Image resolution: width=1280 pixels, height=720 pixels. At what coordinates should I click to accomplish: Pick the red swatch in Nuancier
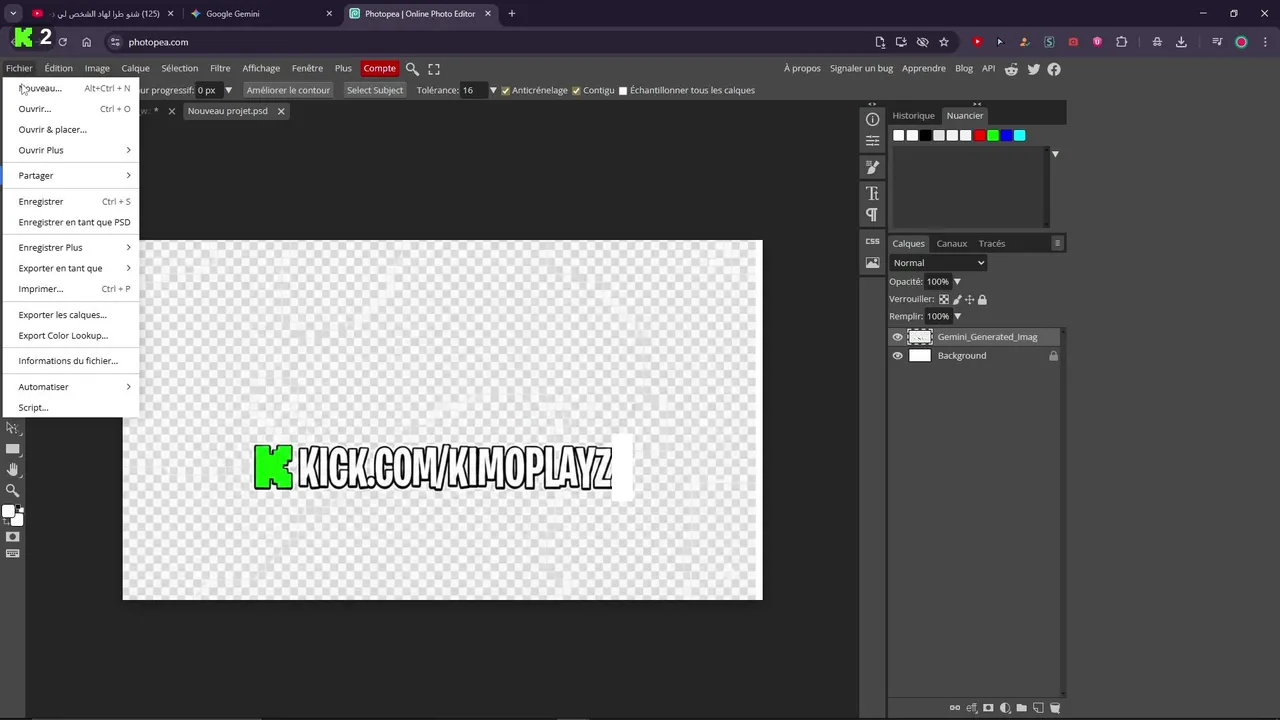(x=980, y=136)
